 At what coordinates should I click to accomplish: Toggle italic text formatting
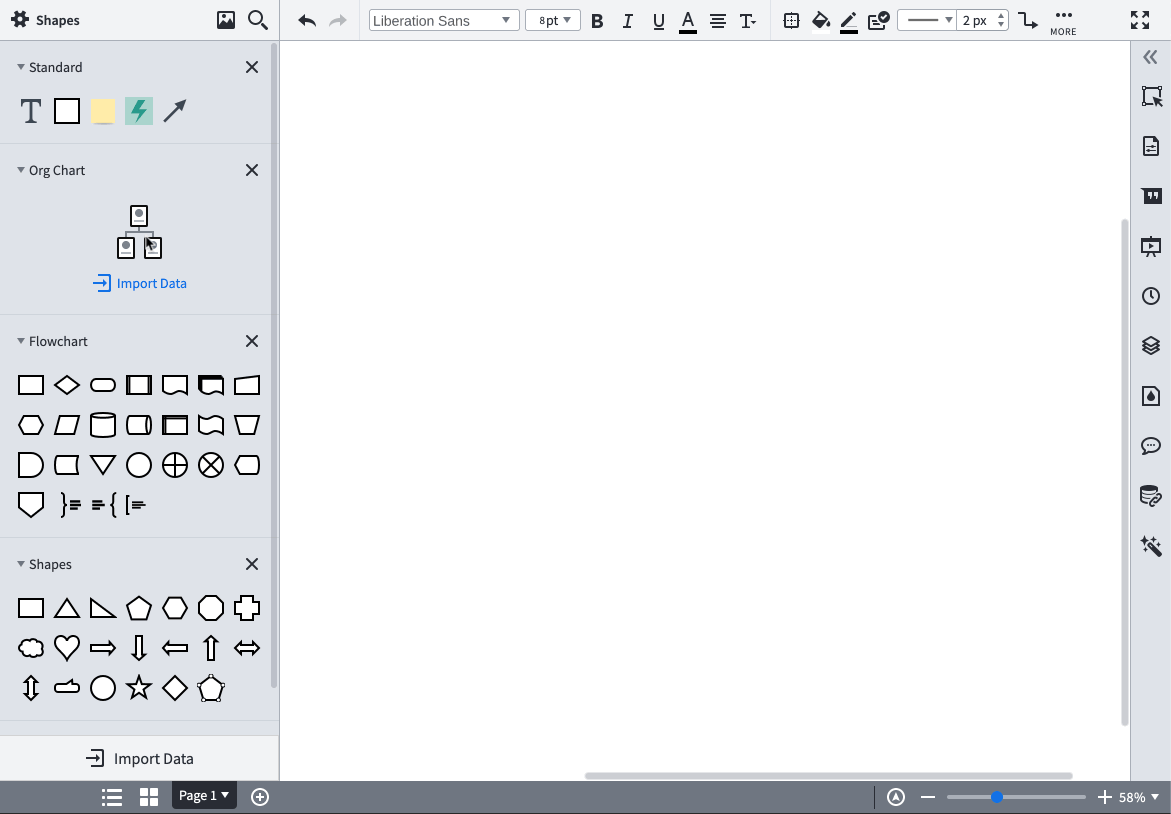tap(627, 20)
